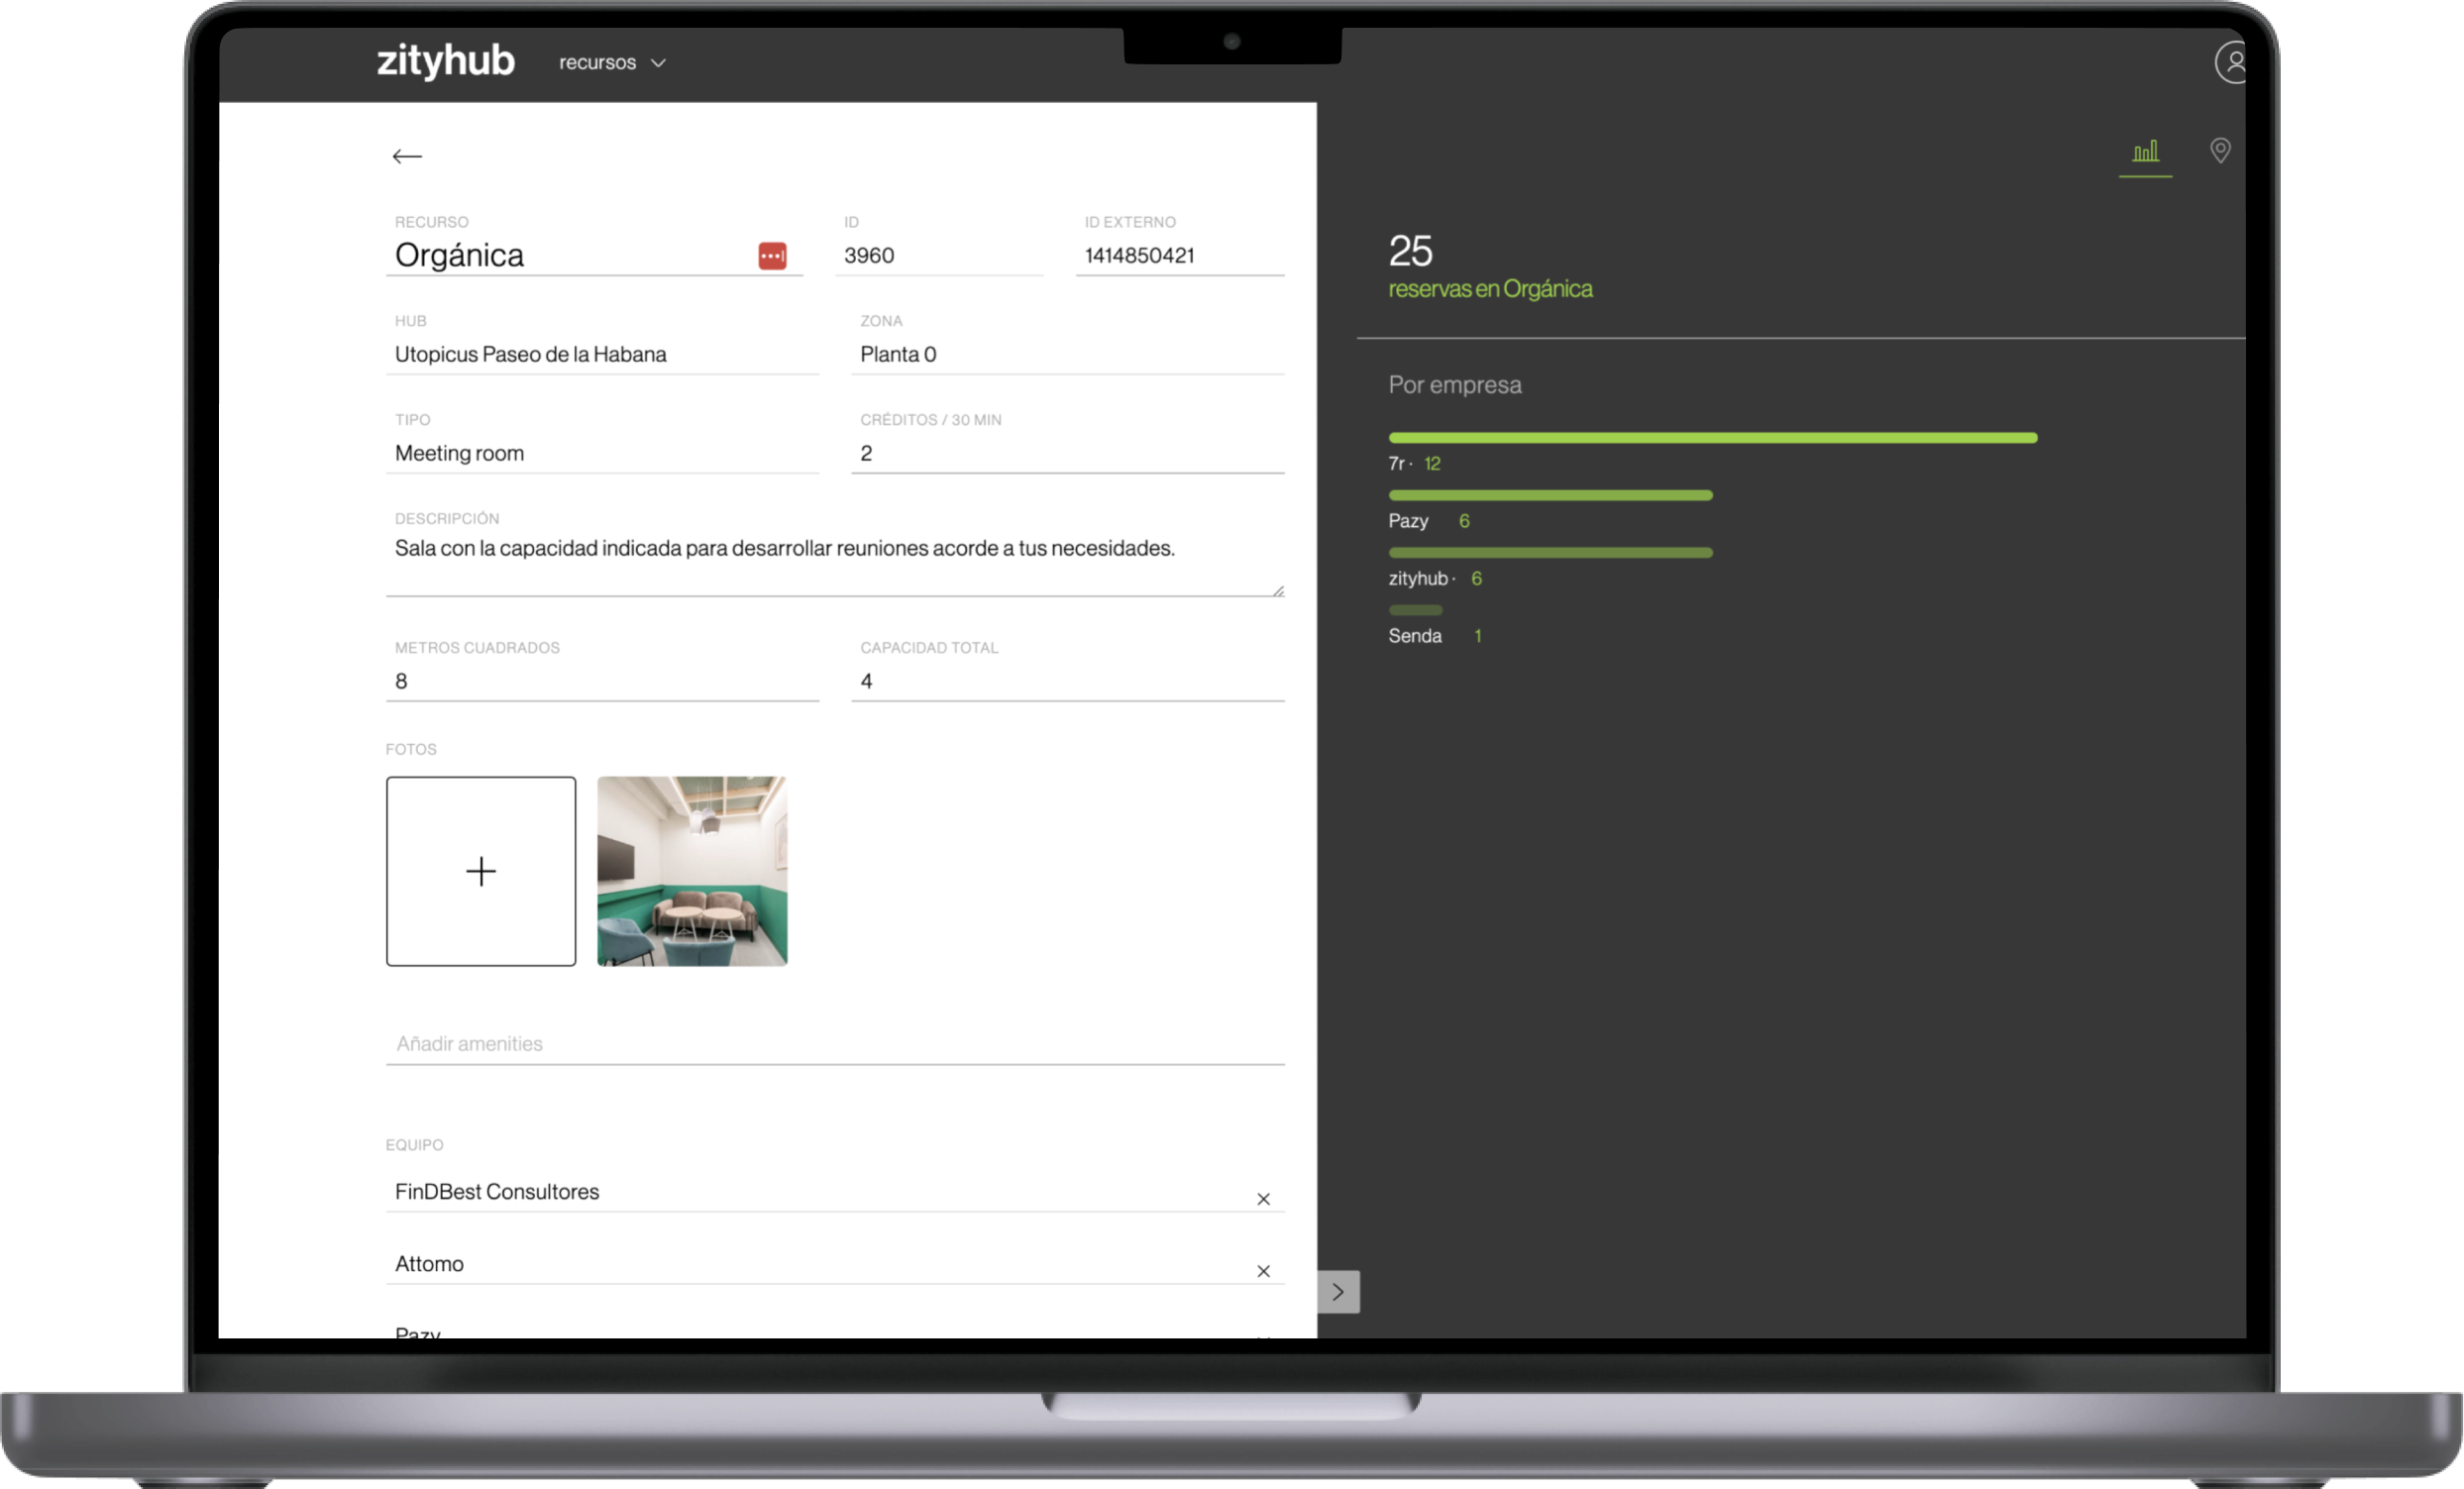
Task: Open the Zona field Planta 0
Action: [1066, 354]
